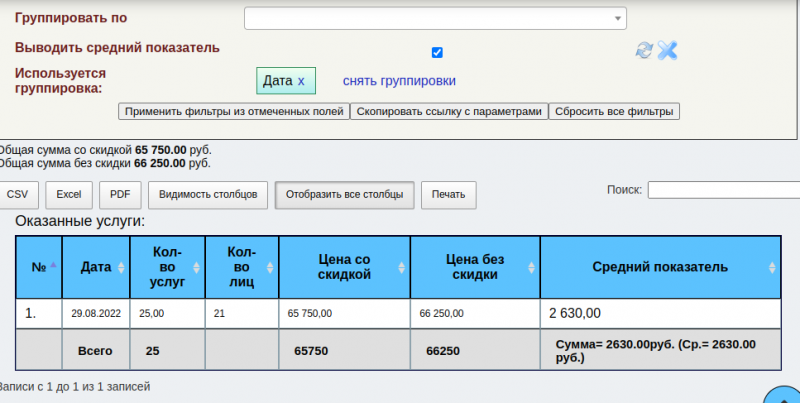The width and height of the screenshot is (800, 403).
Task: Click the round blue scroll-up button
Action: coord(783,396)
